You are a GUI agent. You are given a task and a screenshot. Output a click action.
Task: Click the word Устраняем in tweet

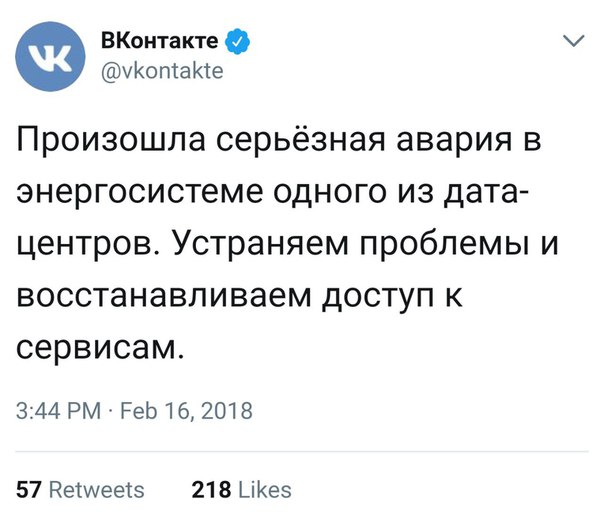coord(260,245)
